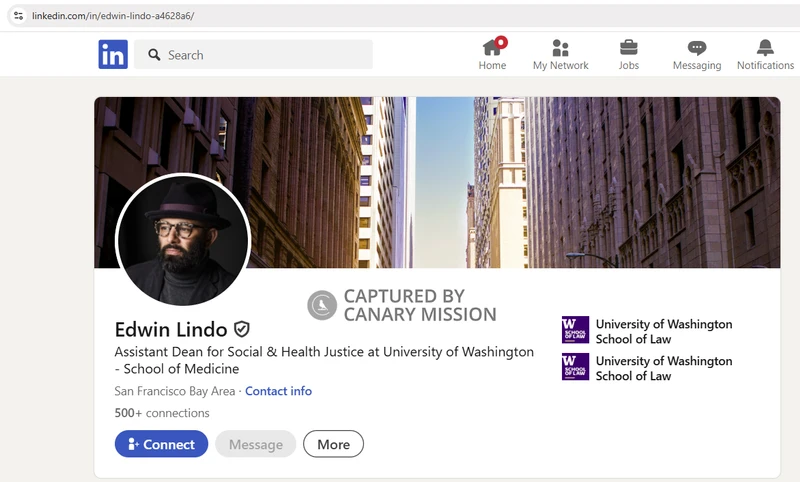This screenshot has width=800, height=482.
Task: View 500+ connections
Action: pyautogui.click(x=162, y=413)
